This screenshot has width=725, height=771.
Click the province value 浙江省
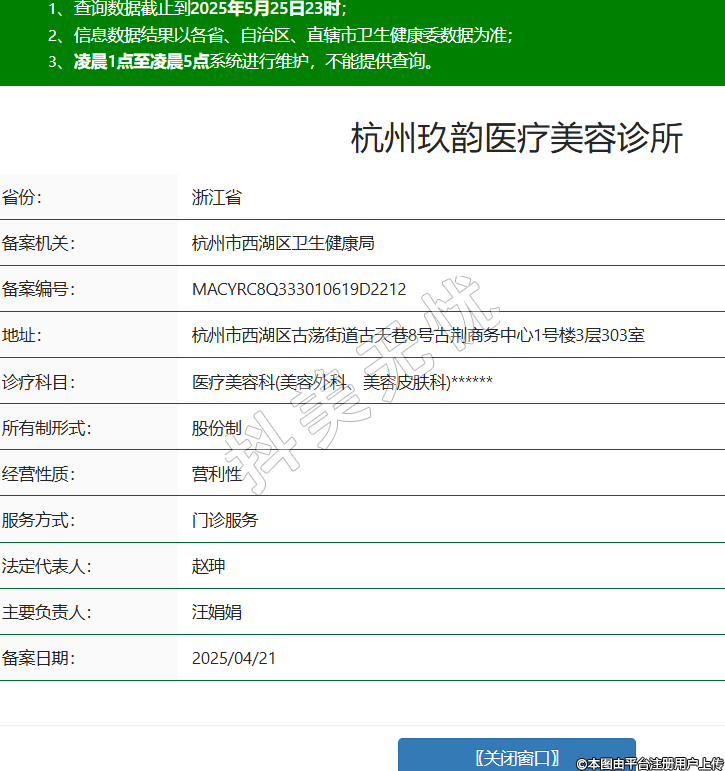pos(217,197)
